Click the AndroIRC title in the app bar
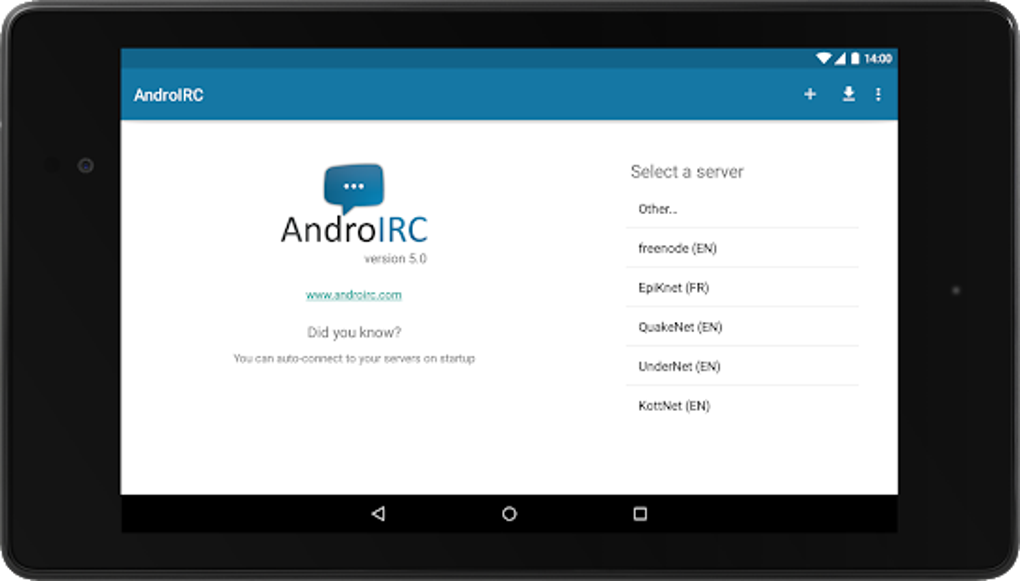Screen dimensions: 1020x581 click(168, 93)
